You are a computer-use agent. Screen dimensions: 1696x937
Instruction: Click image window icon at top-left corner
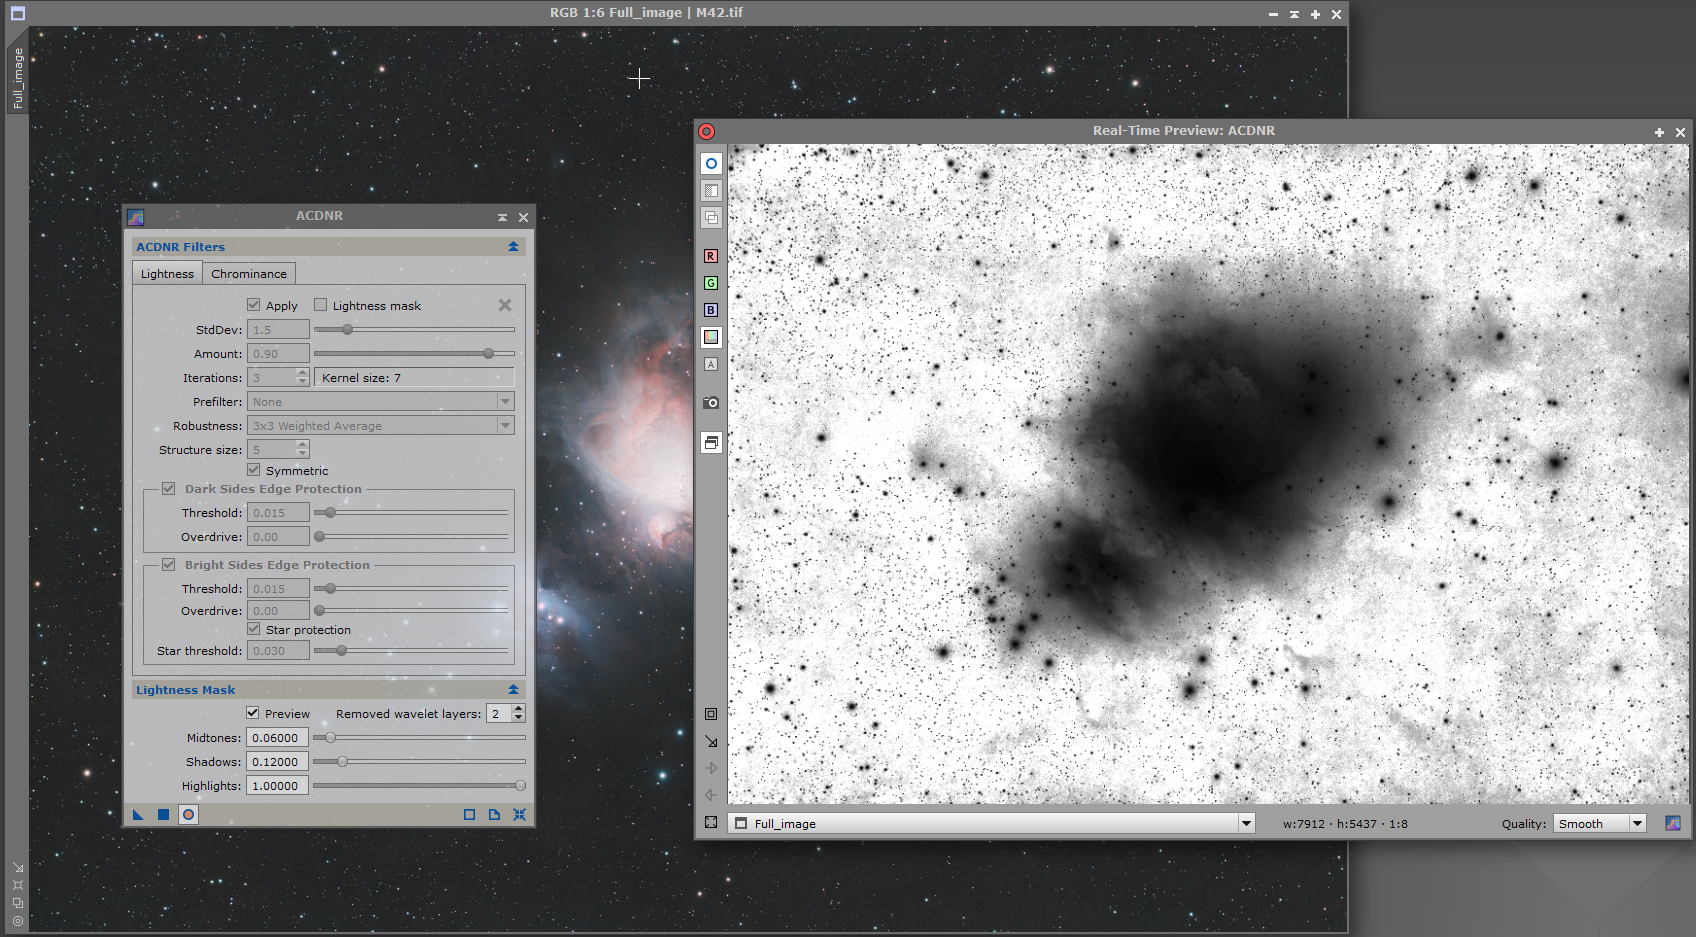click(18, 13)
